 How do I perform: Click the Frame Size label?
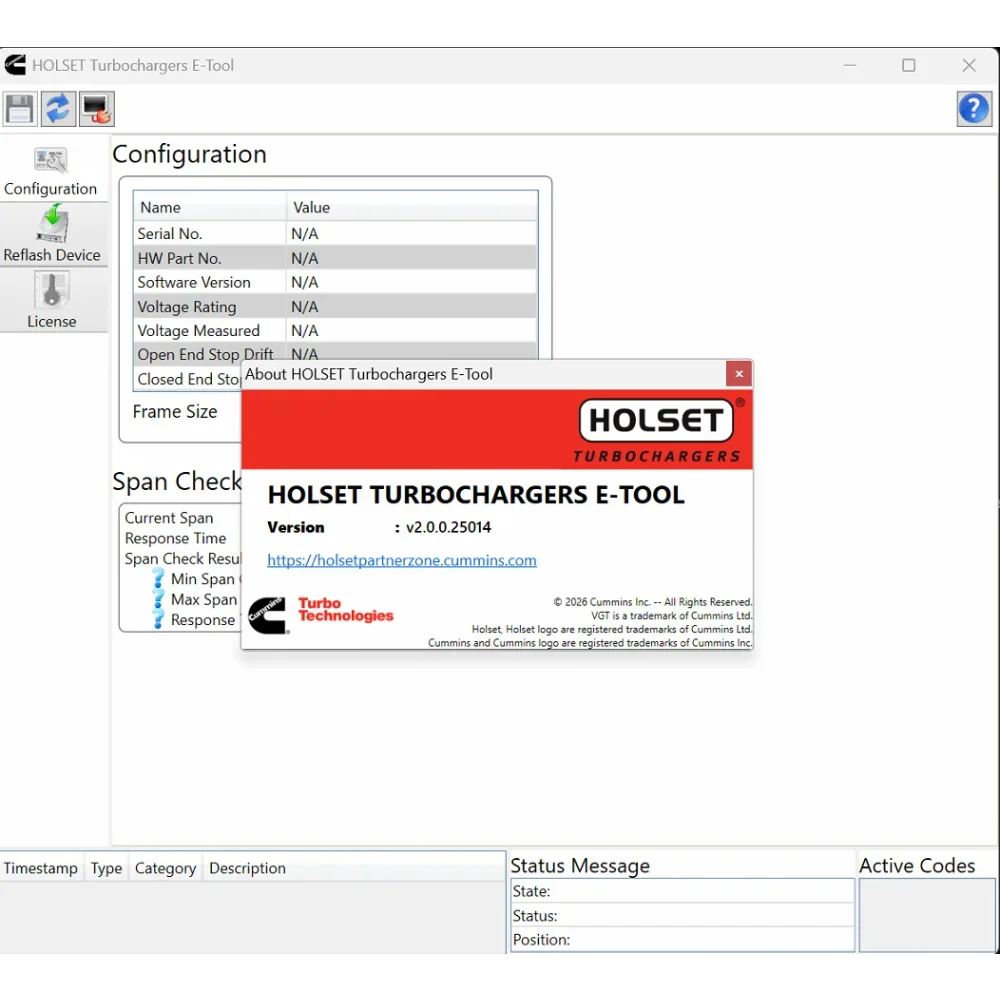(x=175, y=412)
